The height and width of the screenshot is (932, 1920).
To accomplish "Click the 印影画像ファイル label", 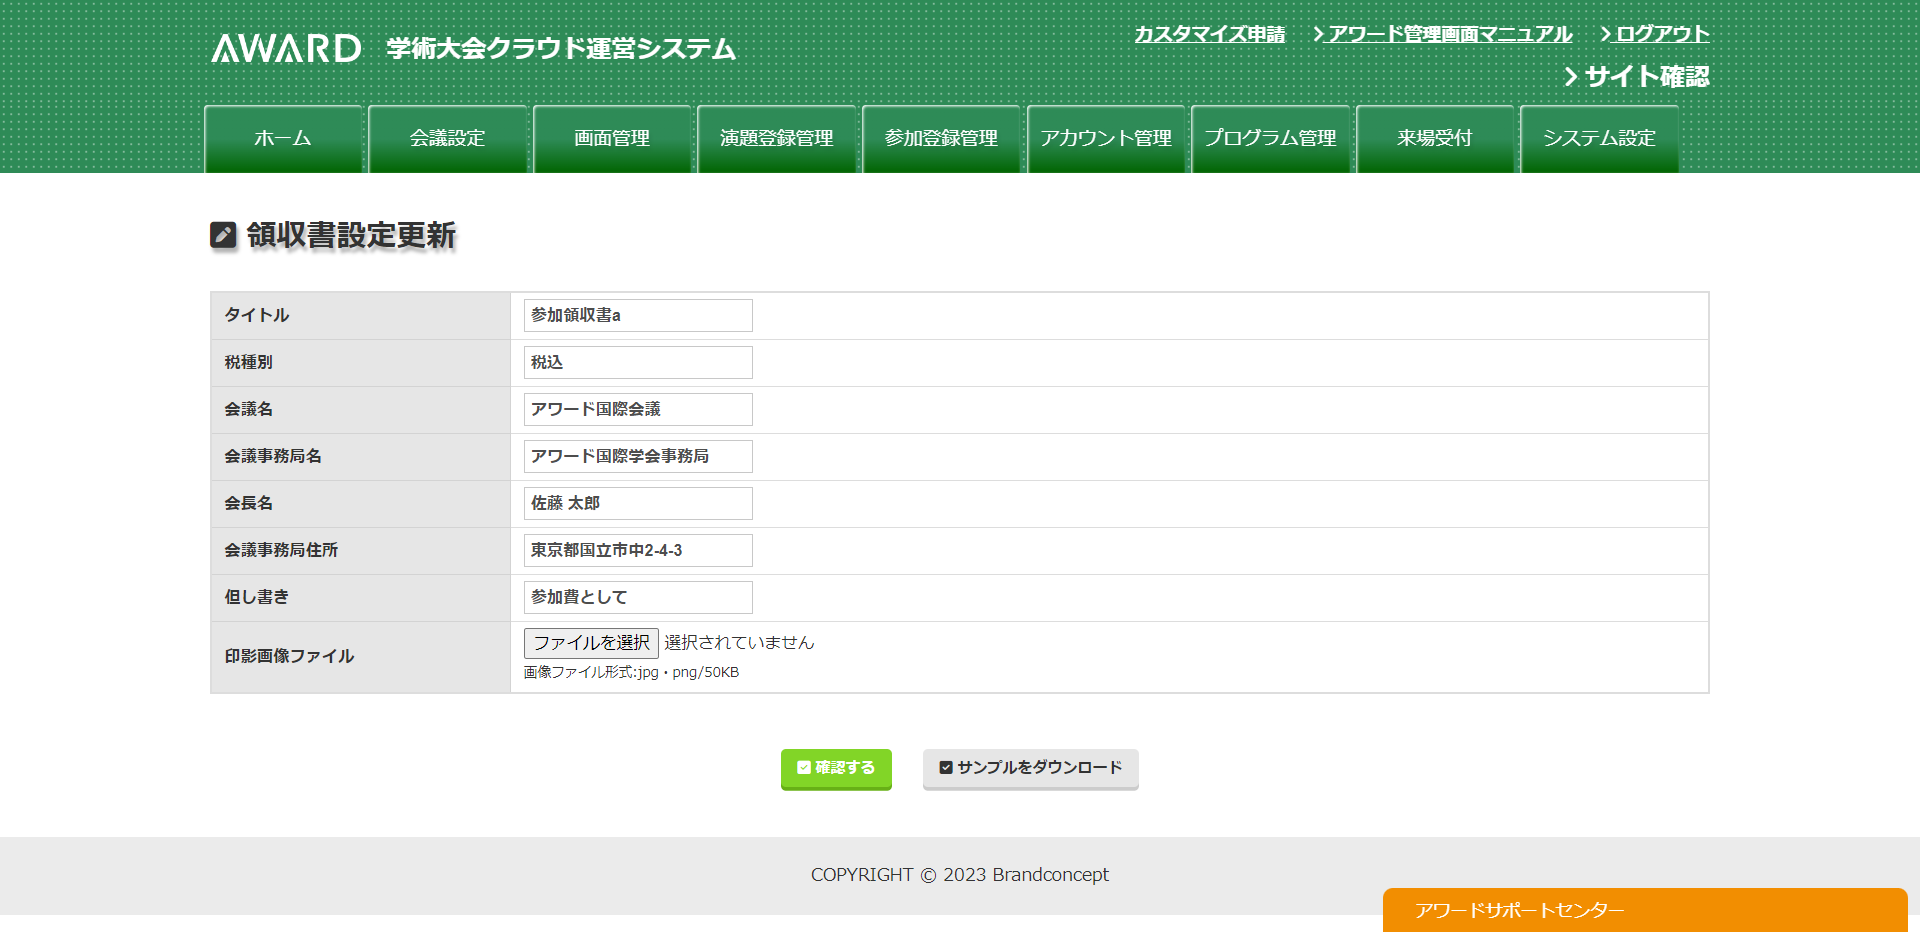I will [289, 656].
